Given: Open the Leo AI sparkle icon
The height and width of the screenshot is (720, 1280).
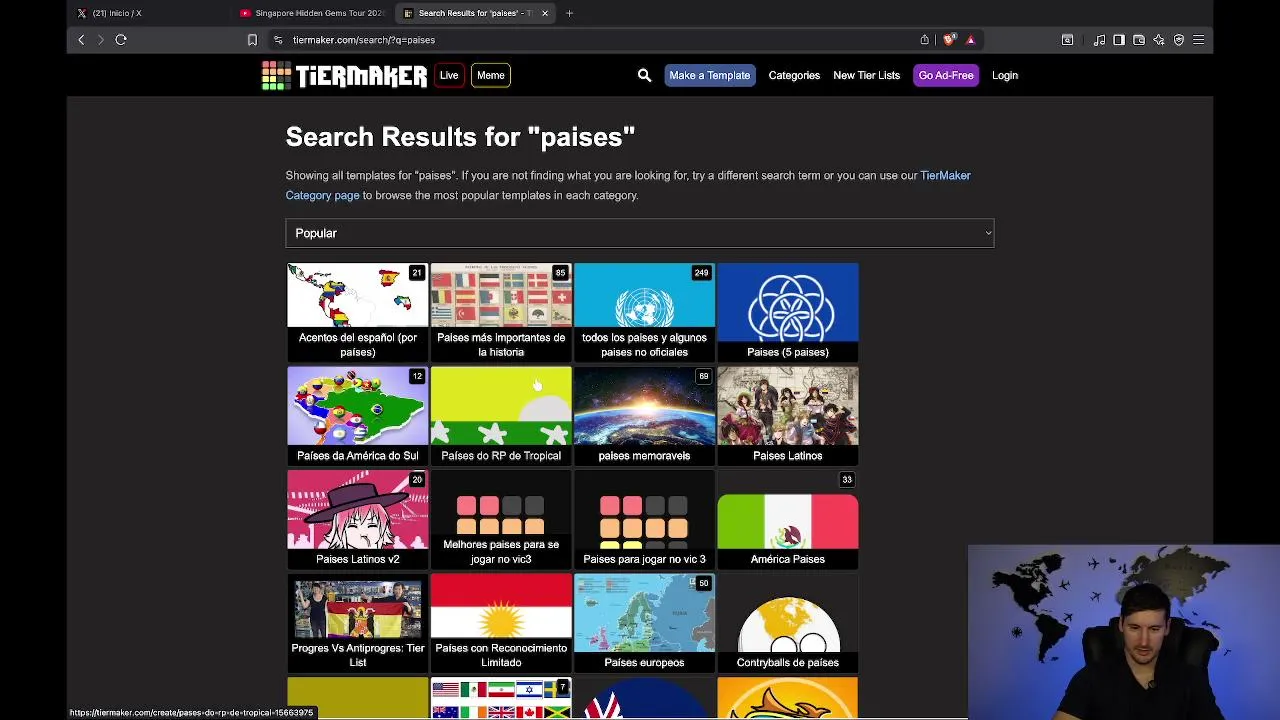Looking at the screenshot, I should point(1159,40).
